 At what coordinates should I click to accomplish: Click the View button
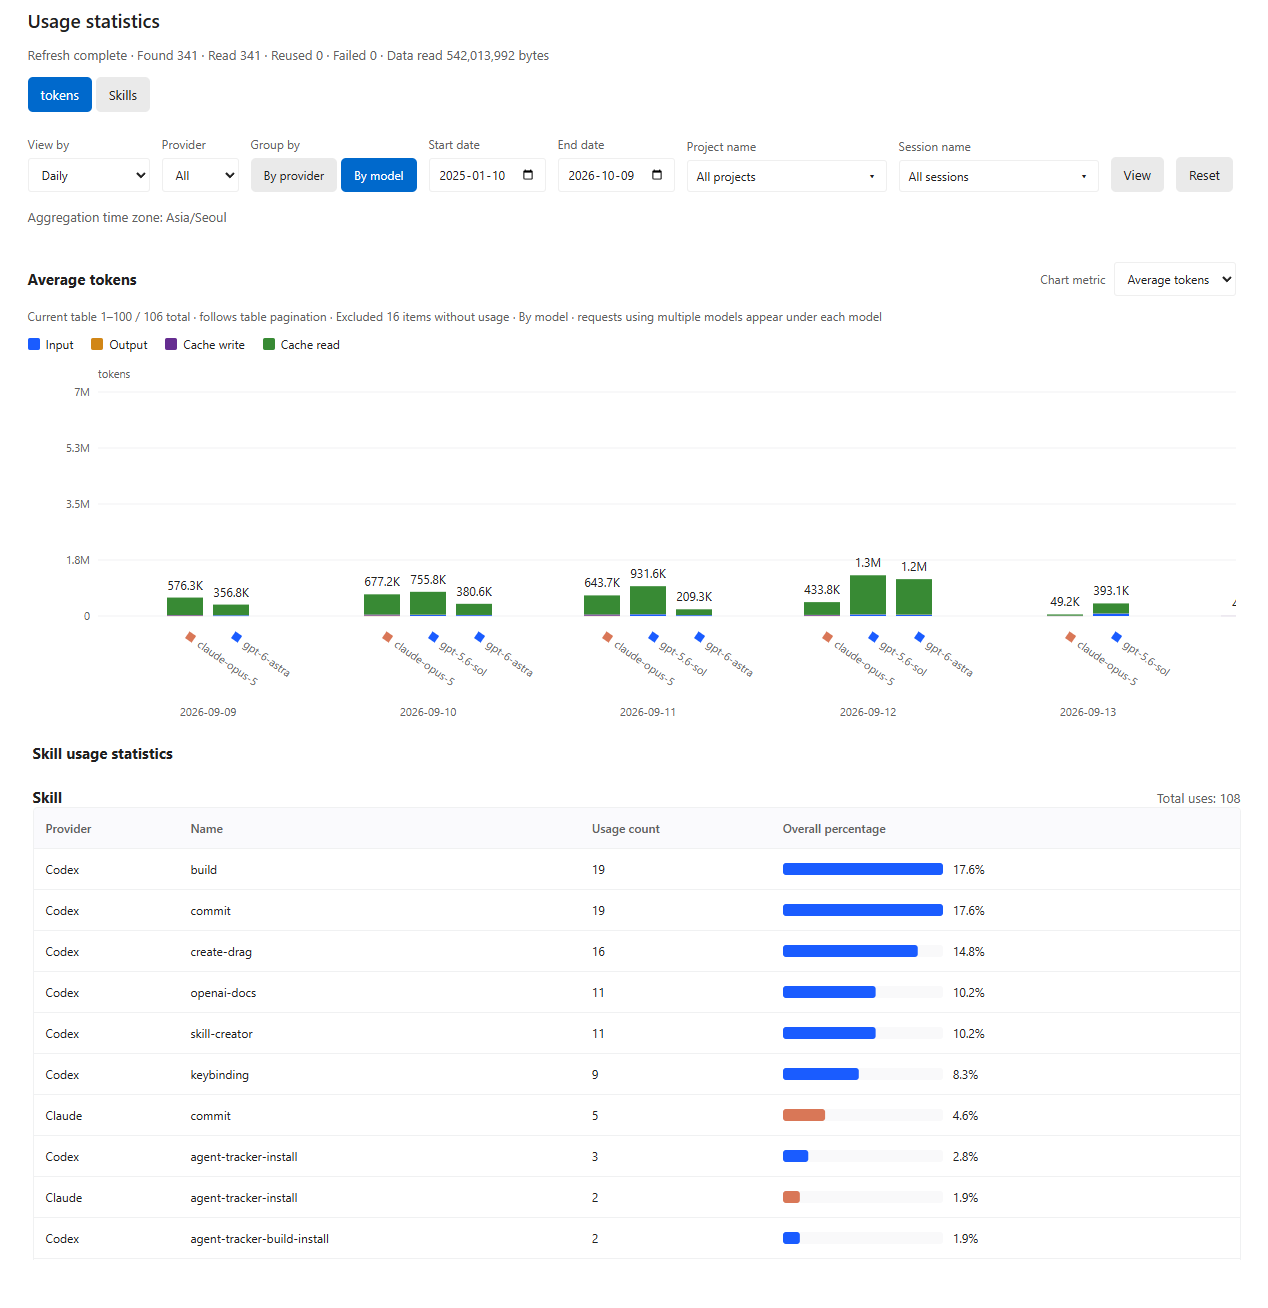1137,175
